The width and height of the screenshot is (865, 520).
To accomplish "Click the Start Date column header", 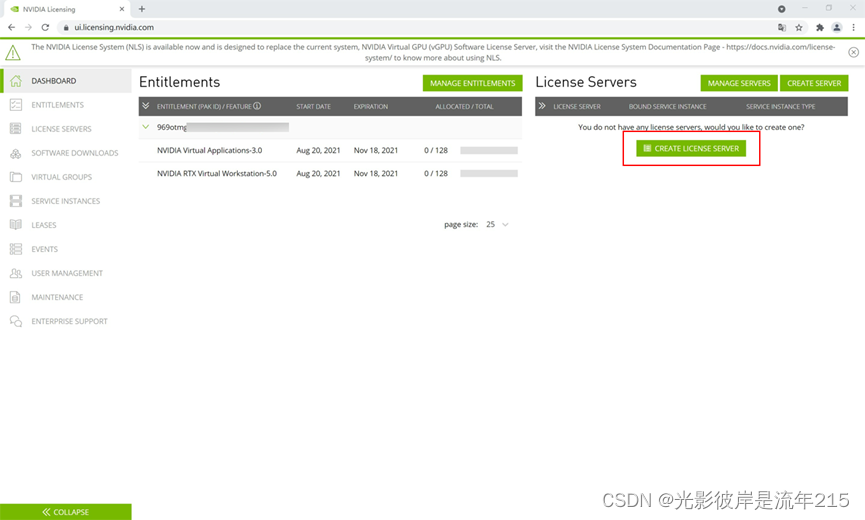I will coord(313,106).
